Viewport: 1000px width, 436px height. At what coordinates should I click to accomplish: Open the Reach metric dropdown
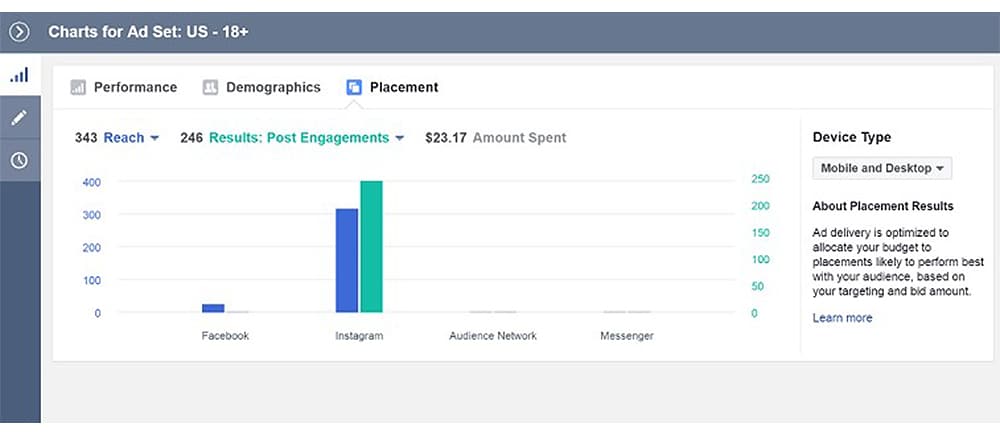(131, 138)
